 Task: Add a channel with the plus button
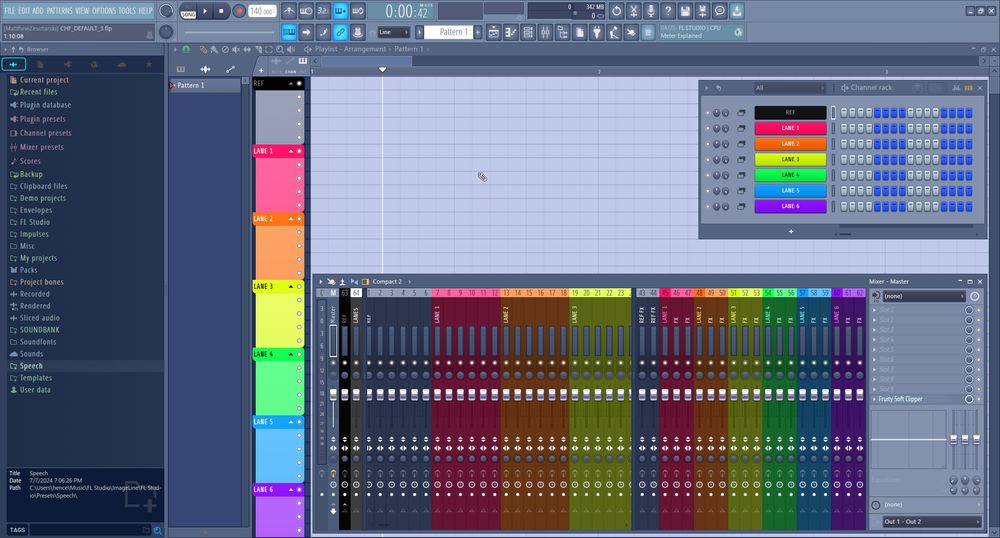click(791, 231)
